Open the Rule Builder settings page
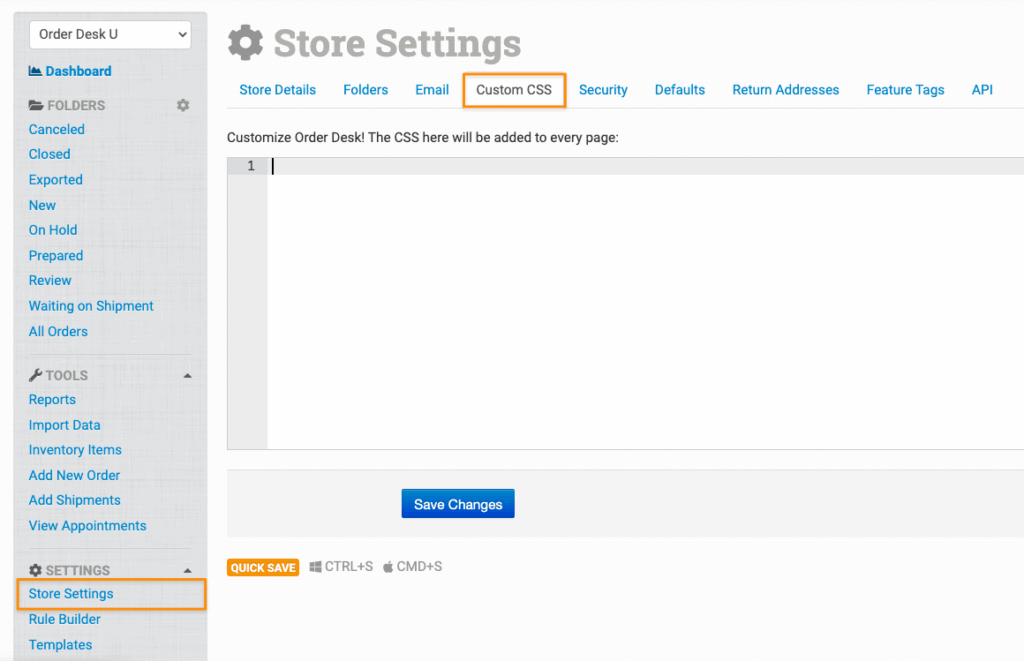The image size is (1024, 661). 65,619
